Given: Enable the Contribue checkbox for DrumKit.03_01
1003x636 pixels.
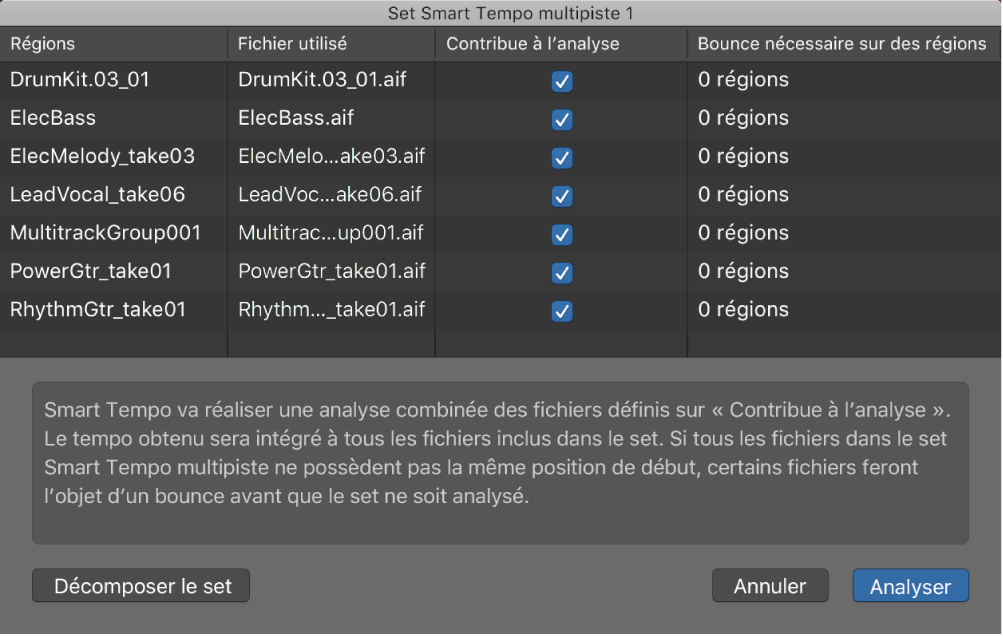Looking at the screenshot, I should (563, 80).
